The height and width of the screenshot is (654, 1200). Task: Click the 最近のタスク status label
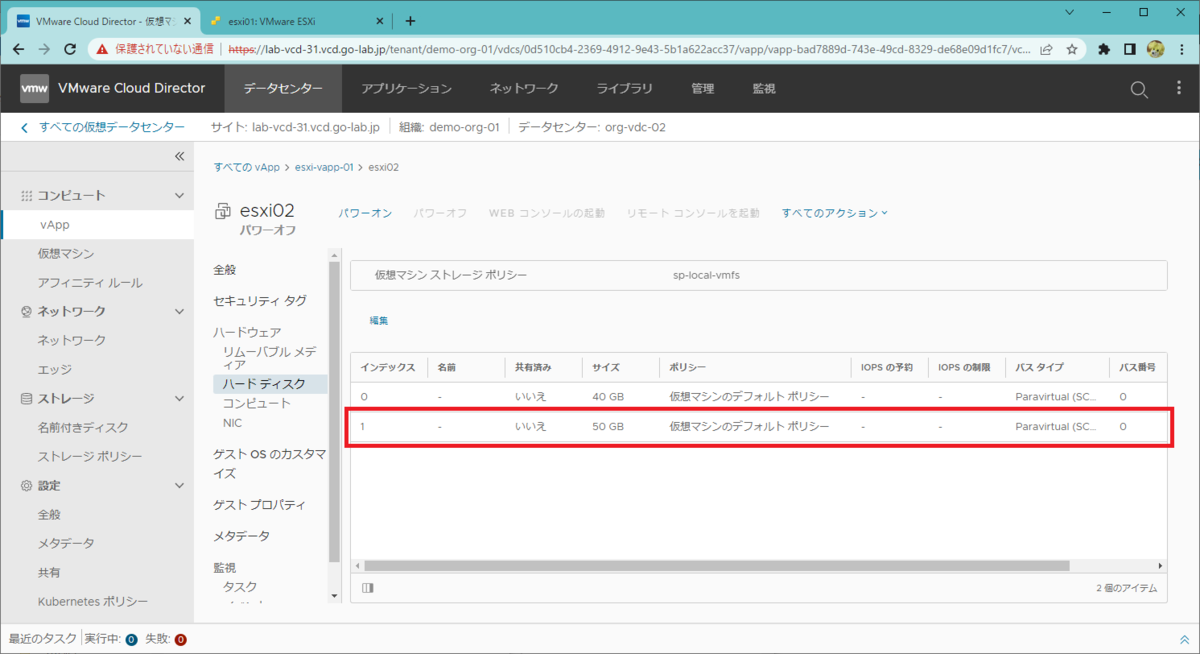pyautogui.click(x=42, y=639)
